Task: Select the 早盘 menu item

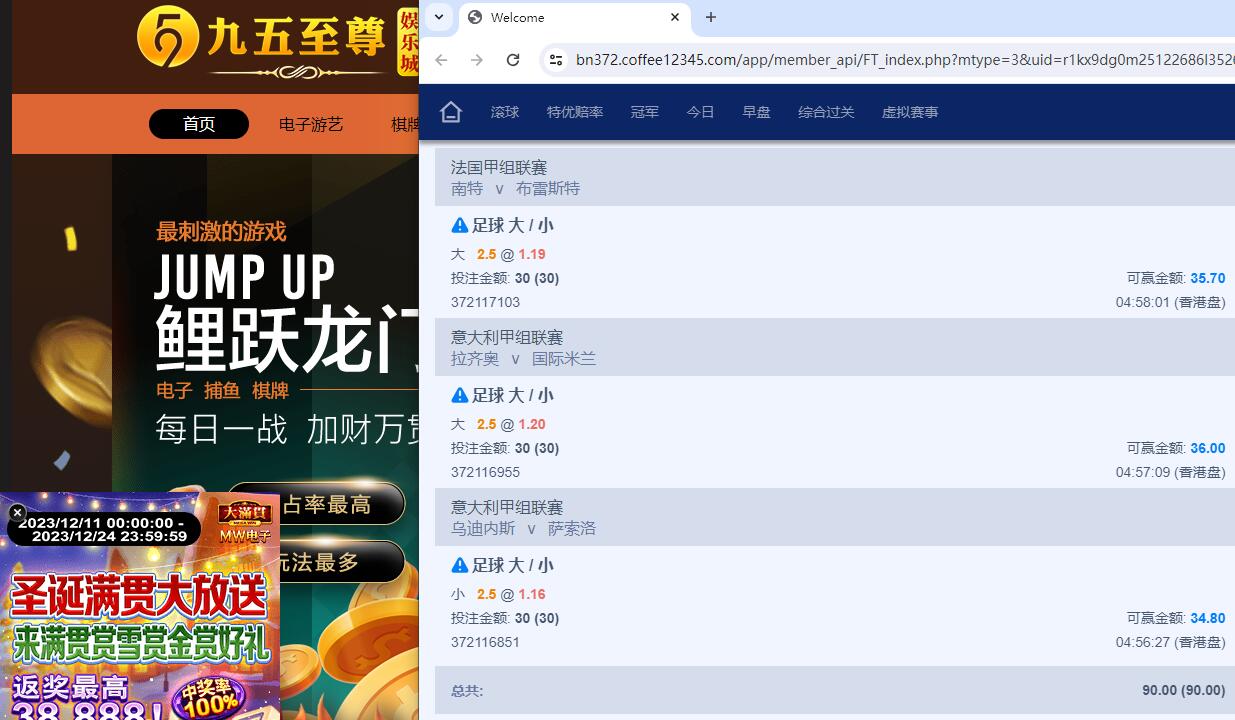Action: (757, 112)
